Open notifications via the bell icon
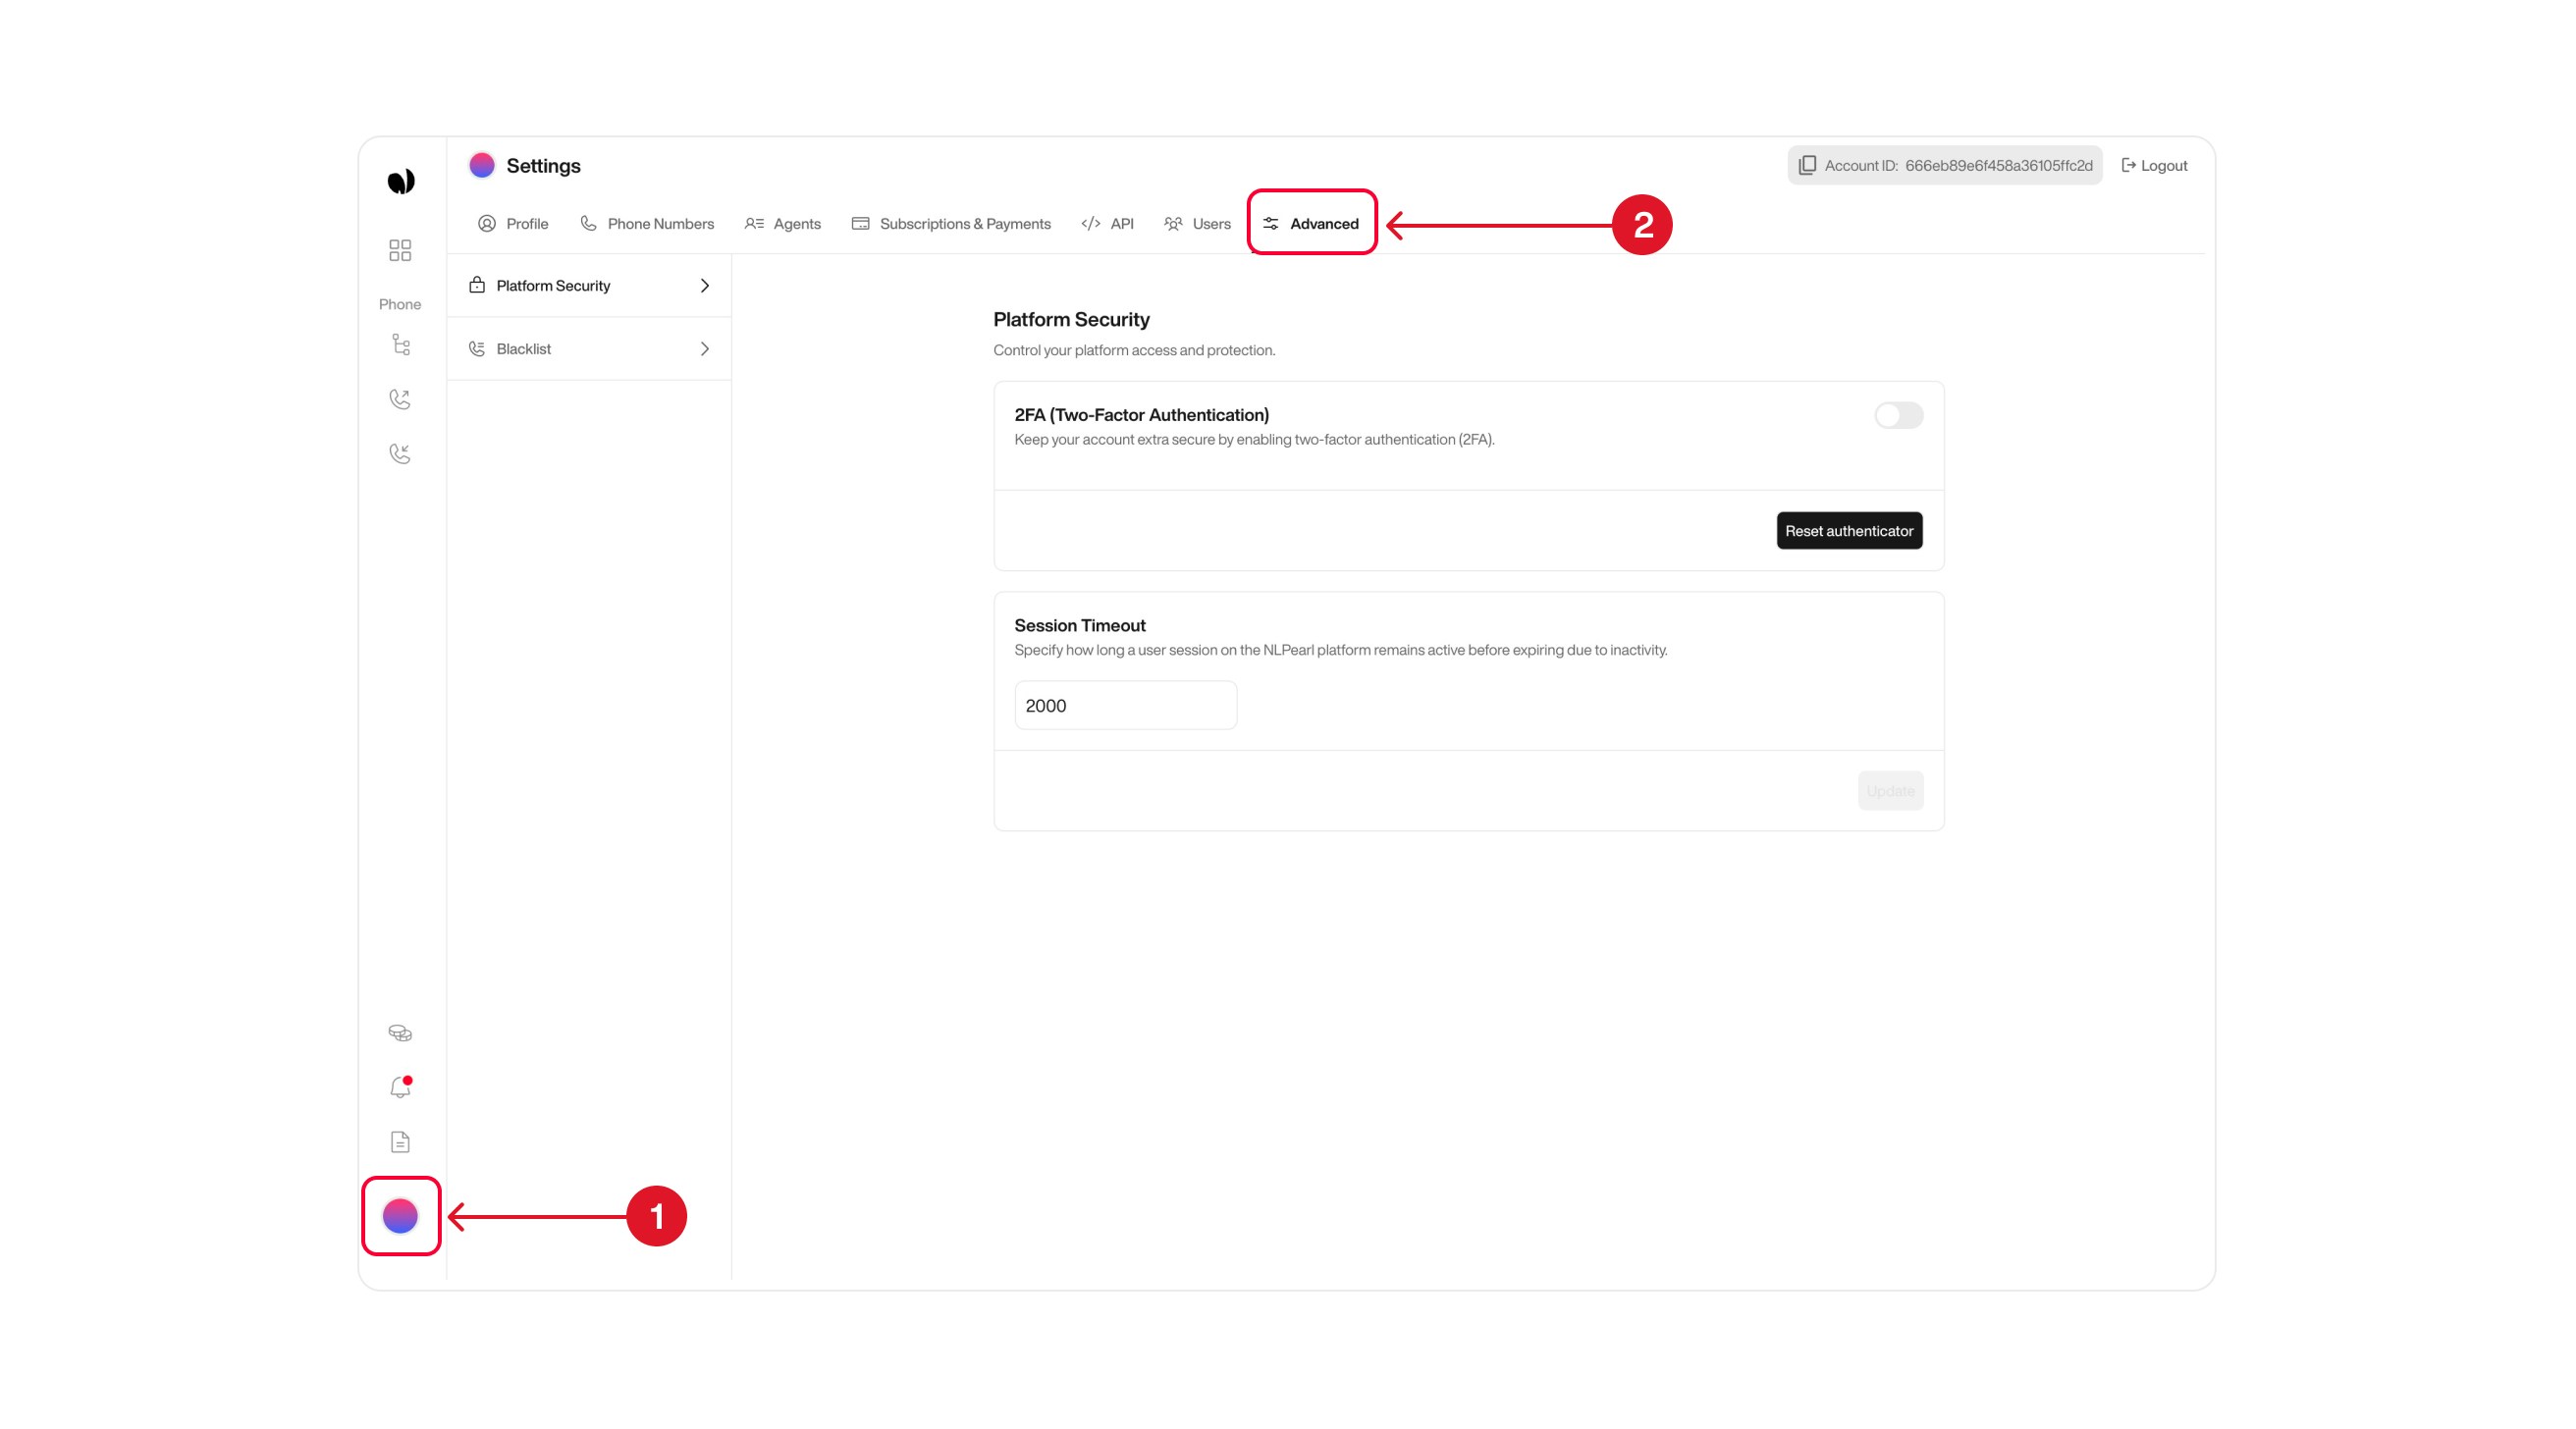This screenshot has width=2576, height=1429. click(x=400, y=1087)
